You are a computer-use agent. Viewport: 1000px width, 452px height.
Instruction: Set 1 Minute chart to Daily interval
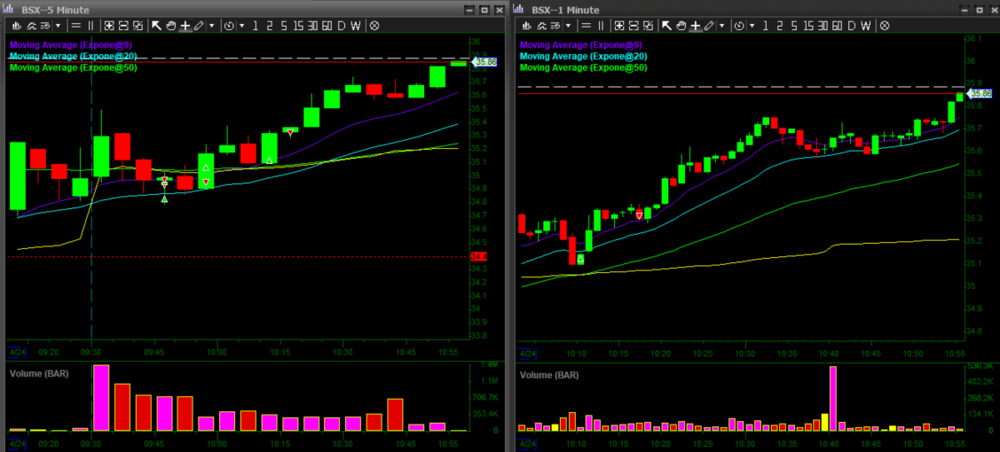[854, 25]
